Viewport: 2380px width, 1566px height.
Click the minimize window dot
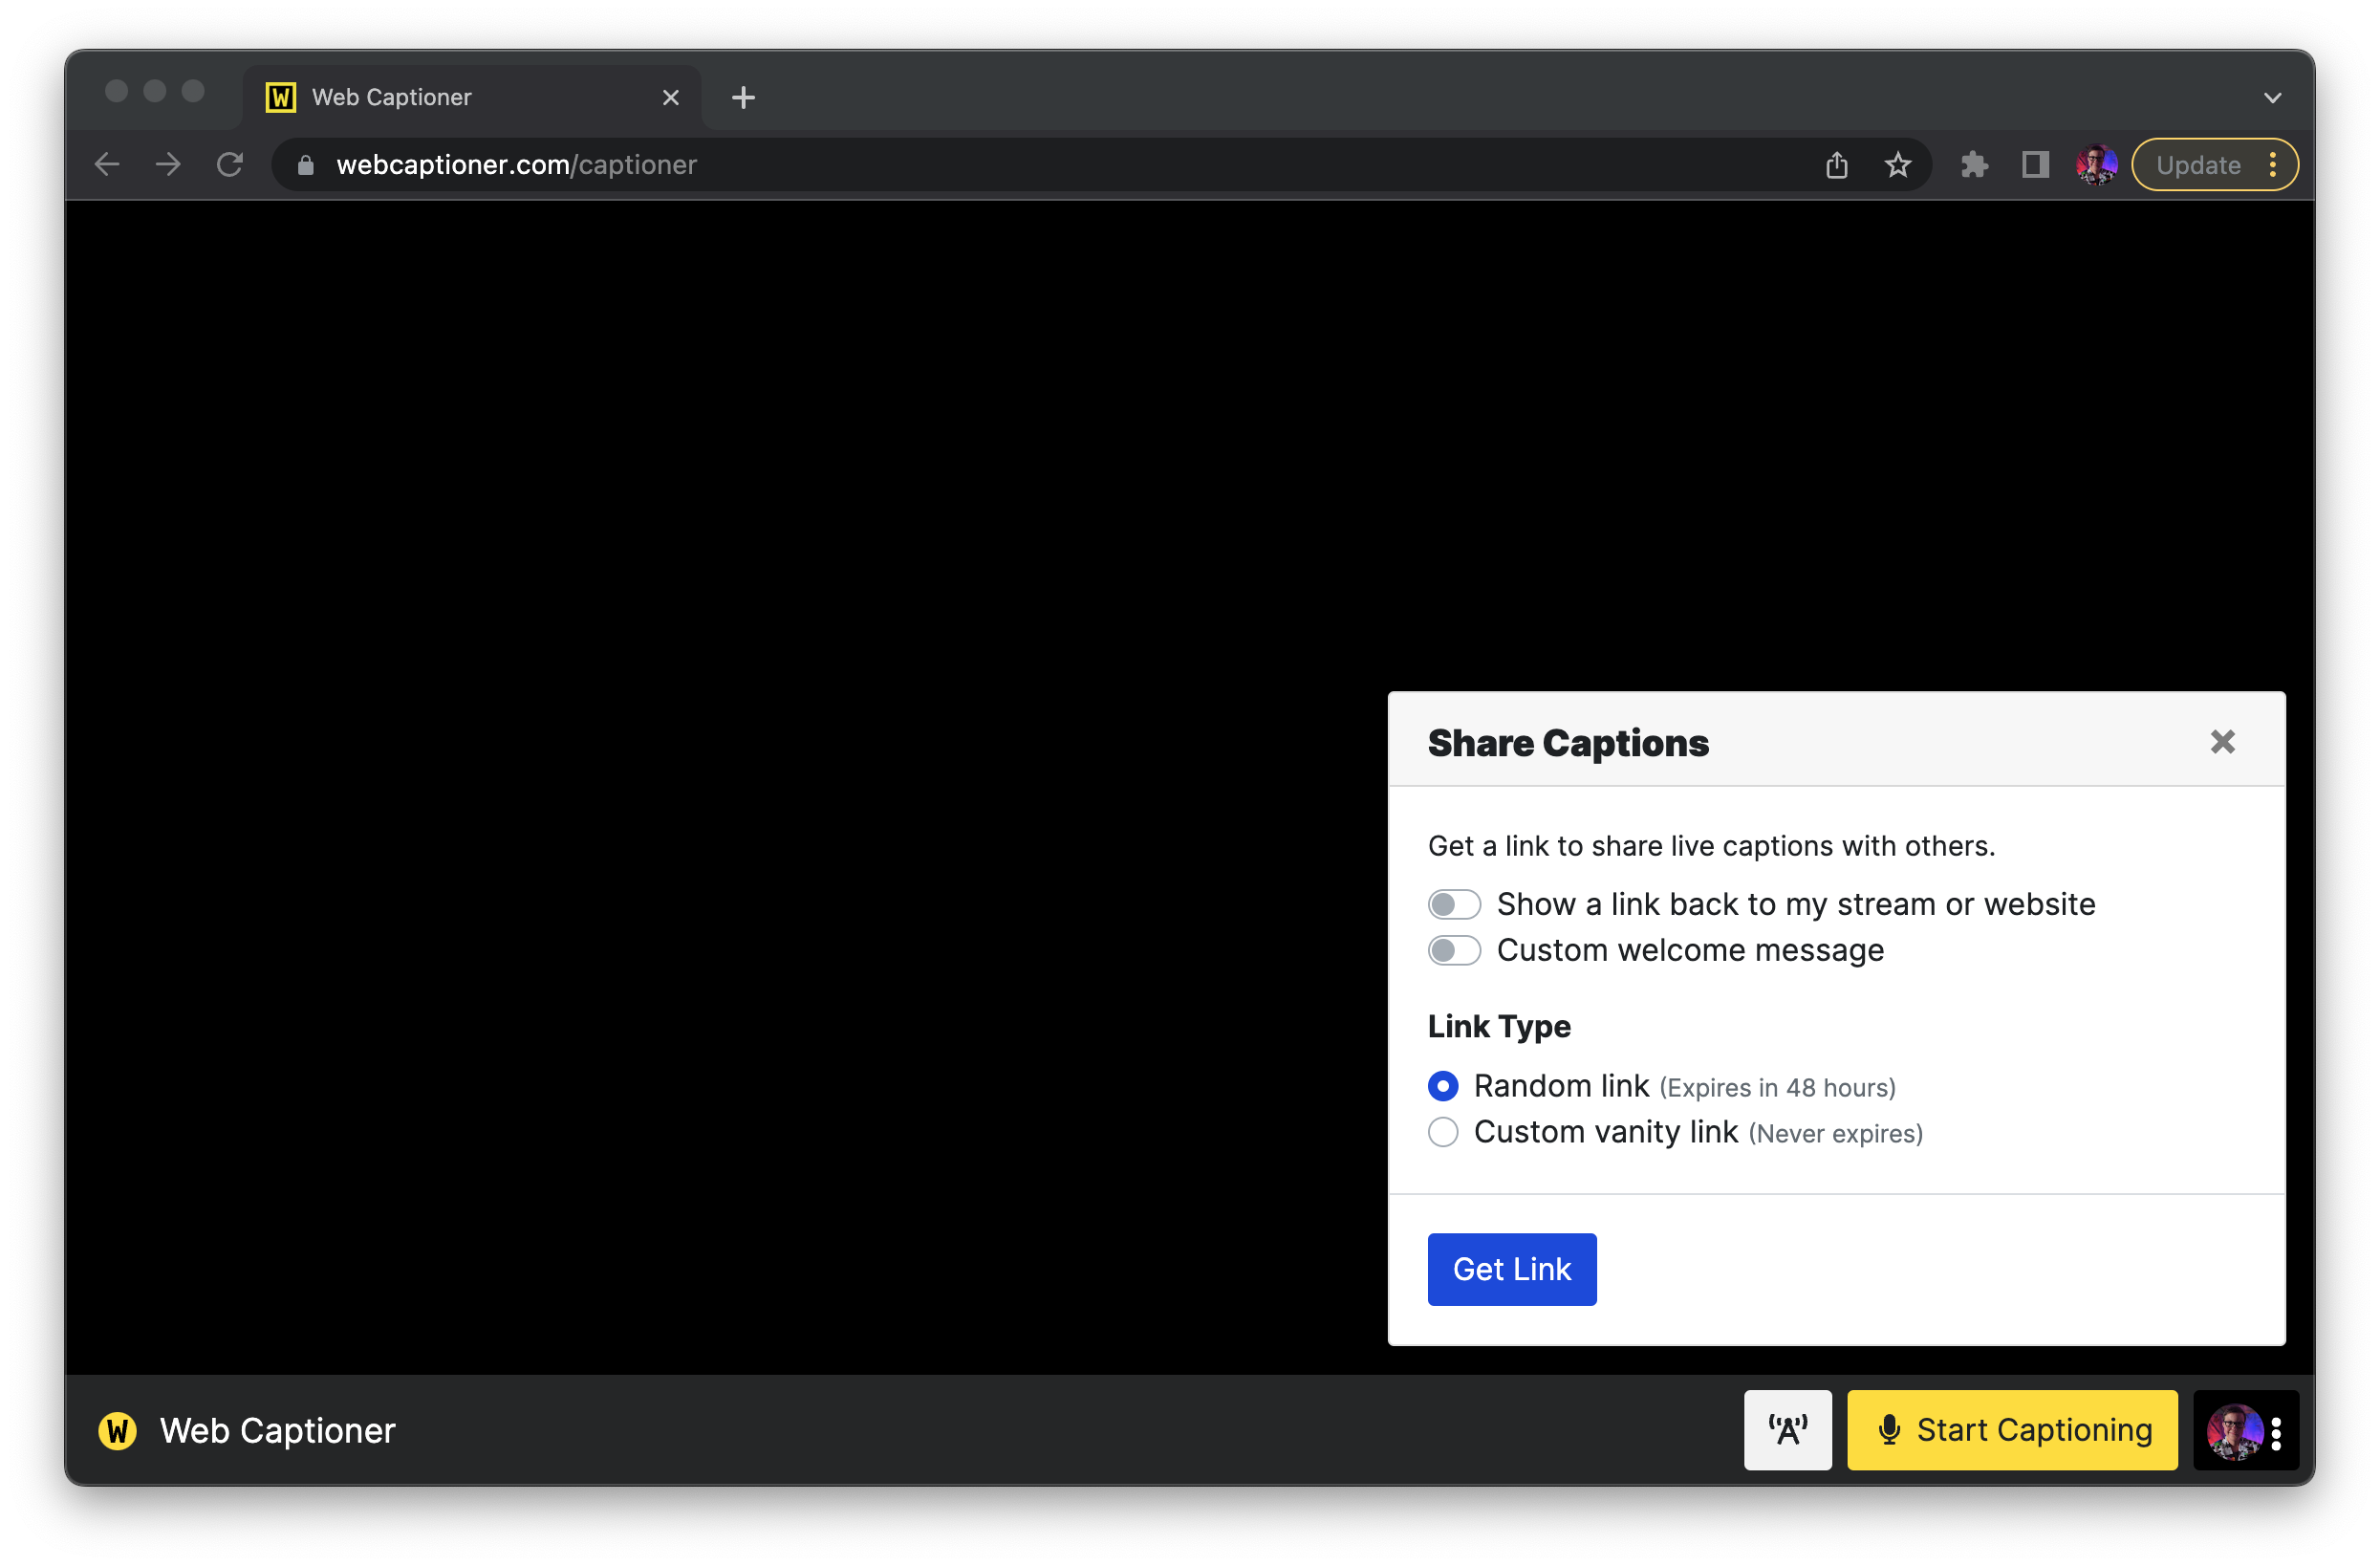click(154, 91)
